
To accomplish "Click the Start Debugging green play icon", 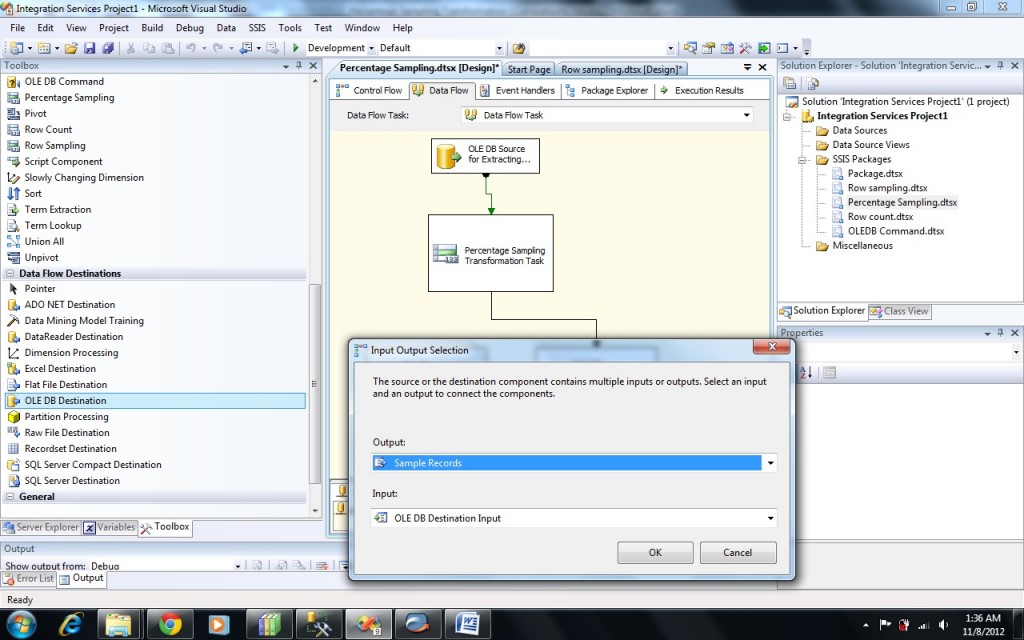I will point(296,48).
